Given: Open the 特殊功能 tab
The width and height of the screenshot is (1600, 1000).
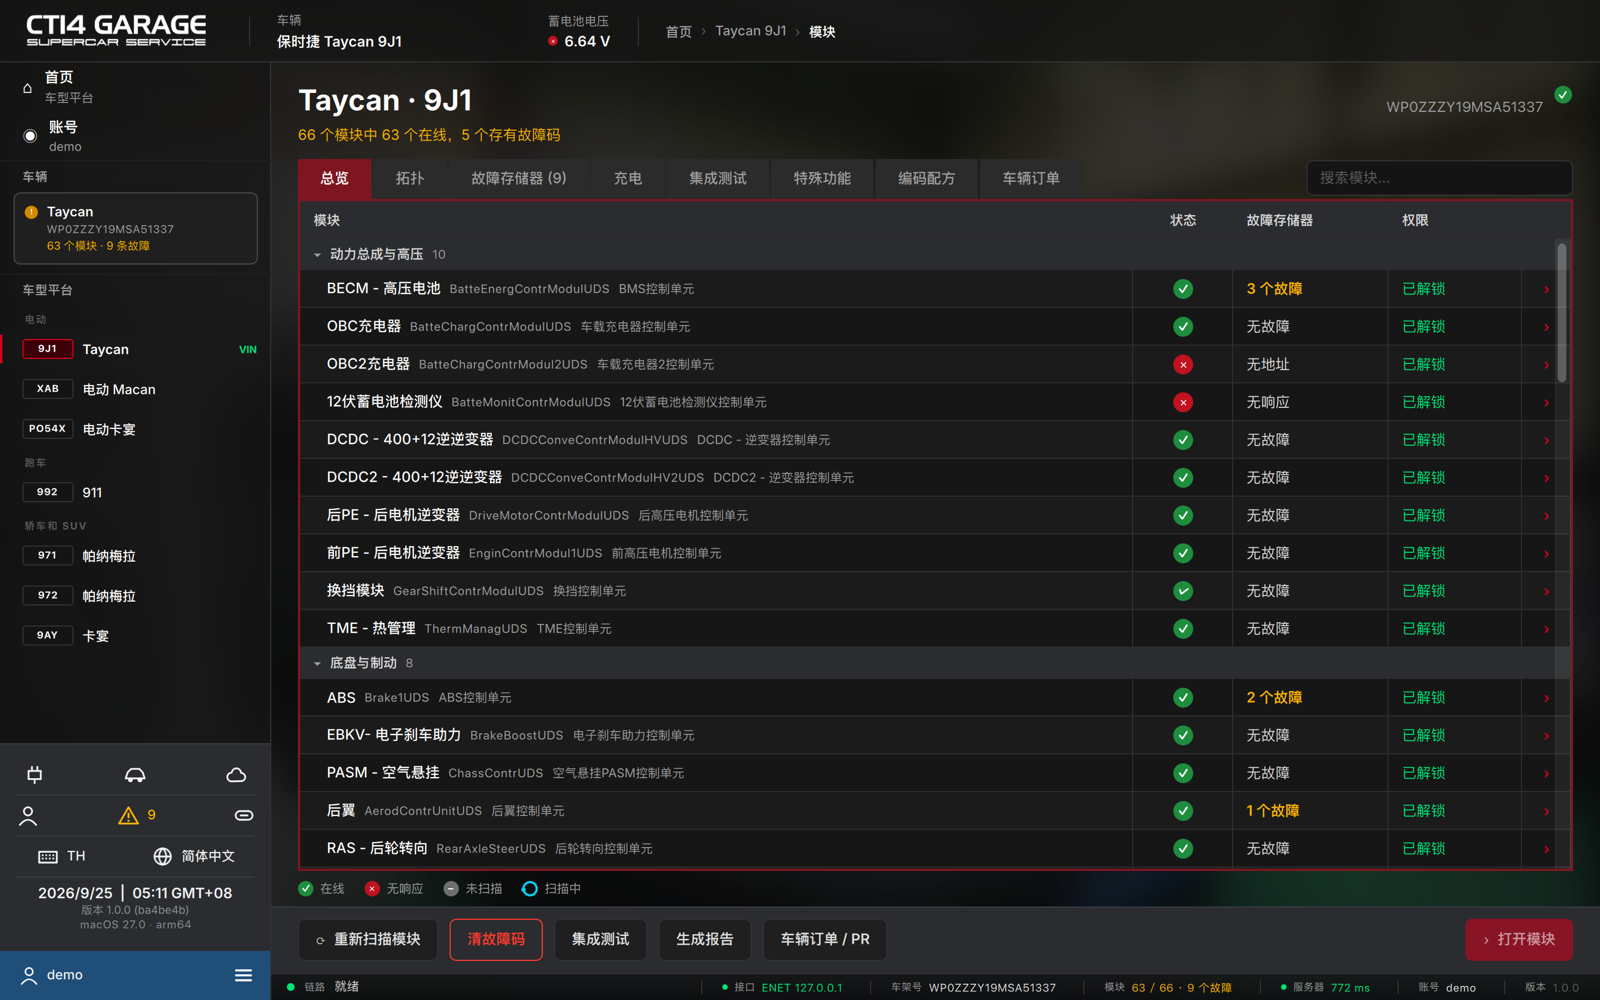Looking at the screenshot, I should 822,179.
